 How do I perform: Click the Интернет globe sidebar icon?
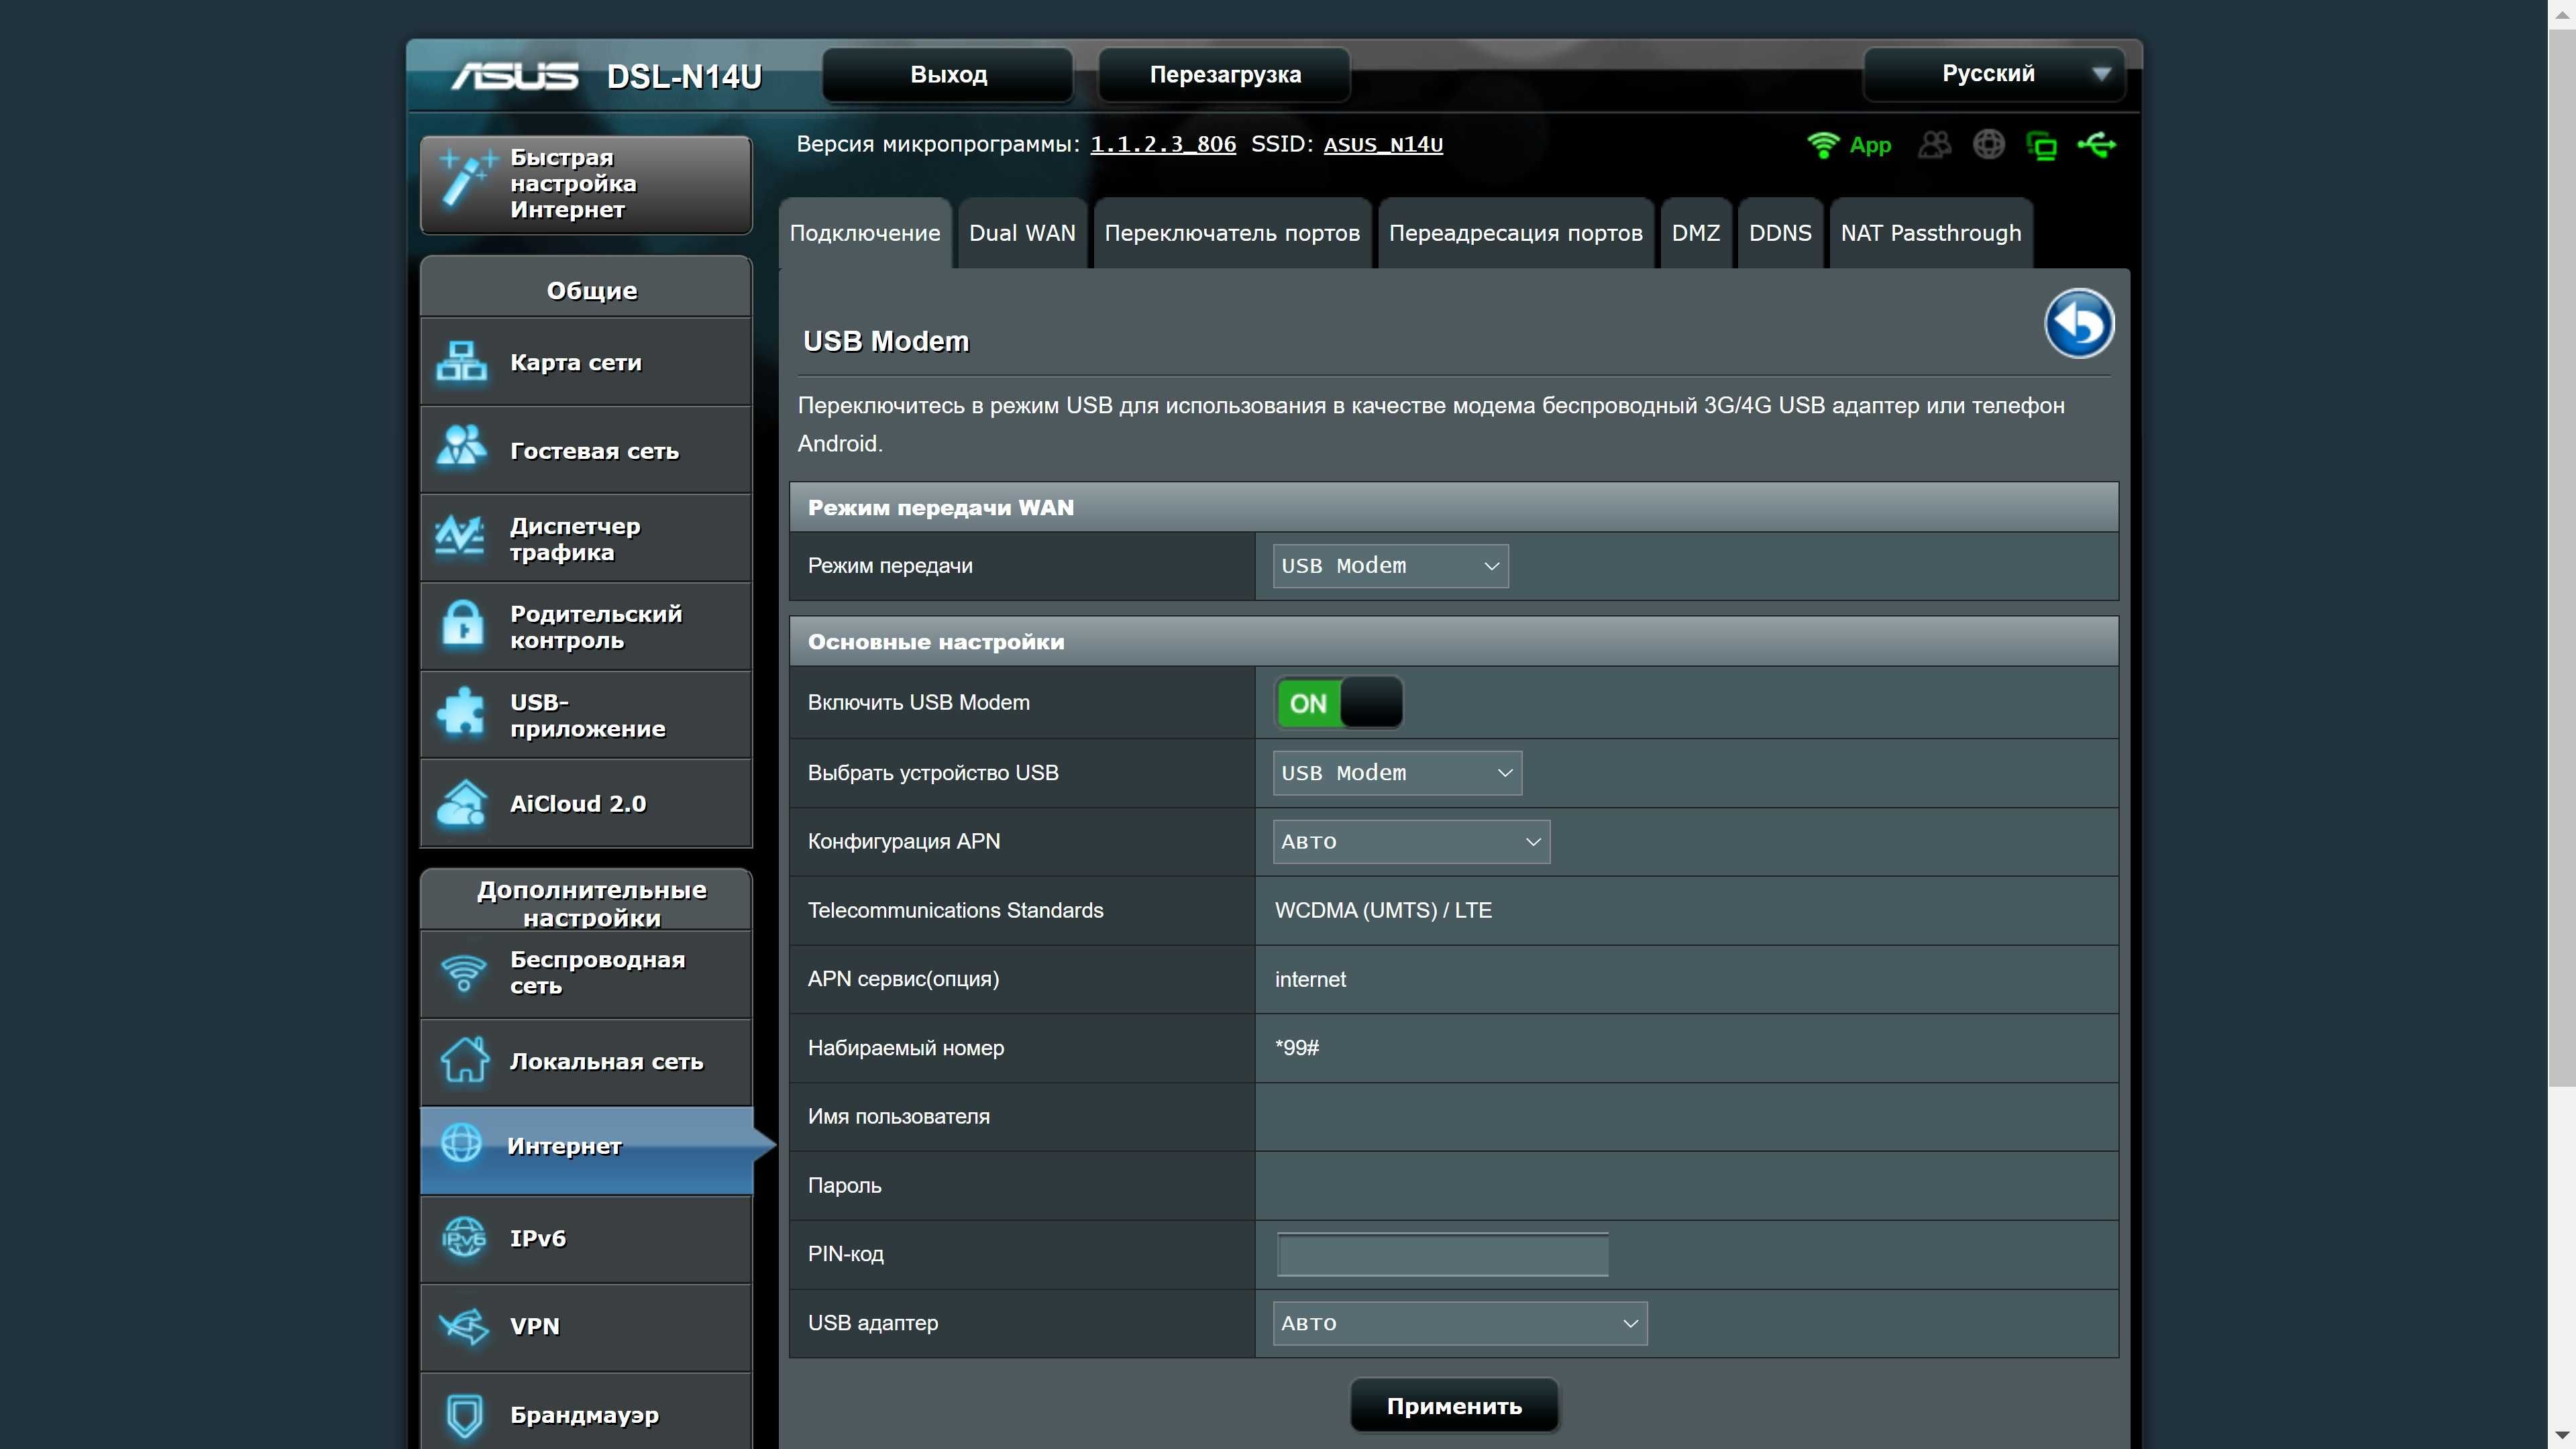tap(462, 1143)
